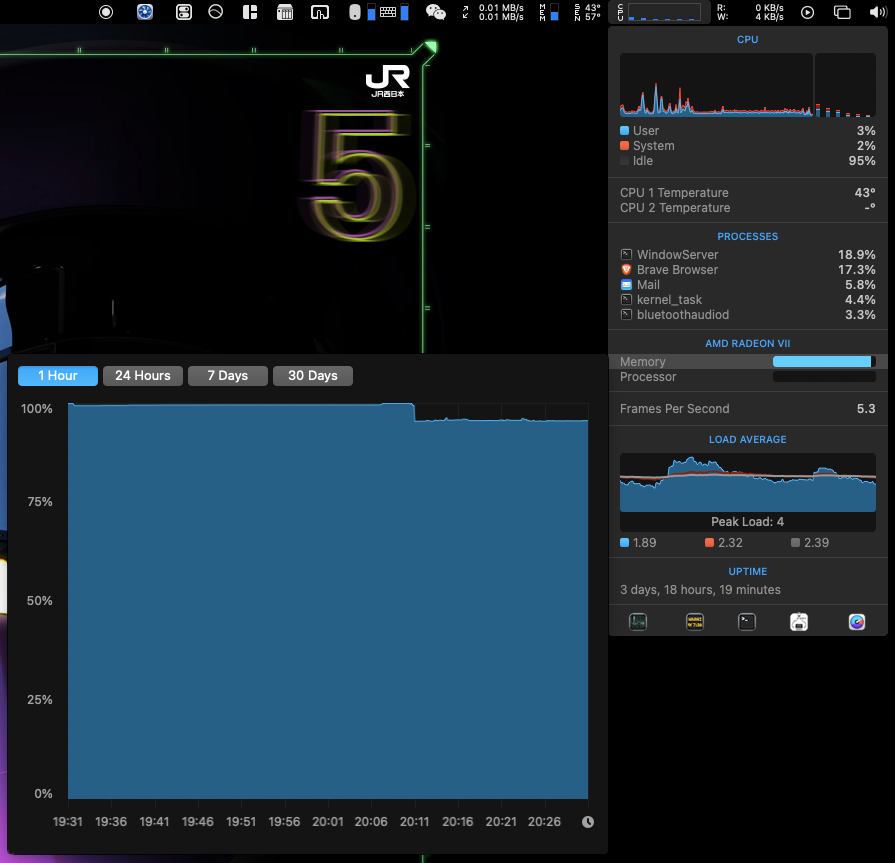Open WeChat menu bar icon
The image size is (895, 863).
pyautogui.click(x=436, y=12)
